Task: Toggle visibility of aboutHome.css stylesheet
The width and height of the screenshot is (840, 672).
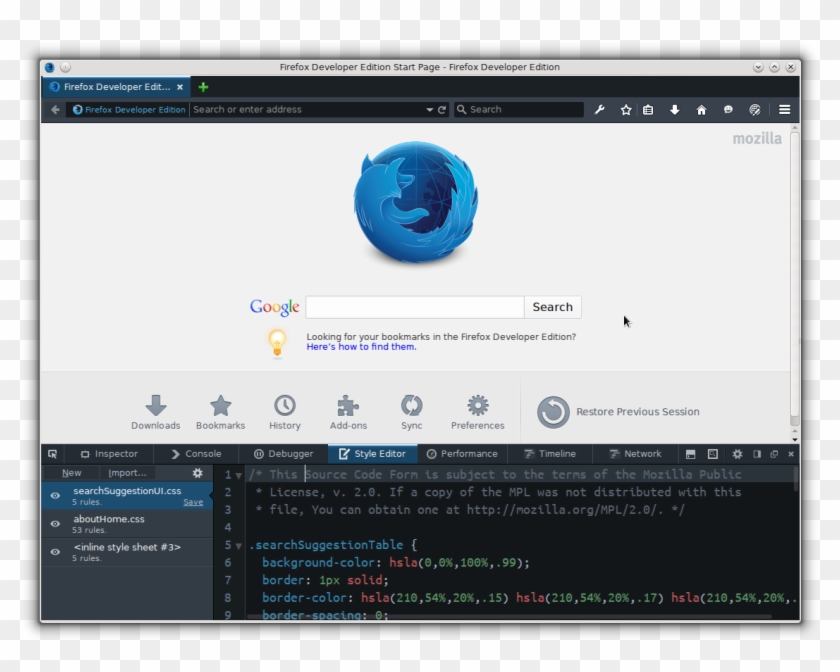Action: pos(55,524)
